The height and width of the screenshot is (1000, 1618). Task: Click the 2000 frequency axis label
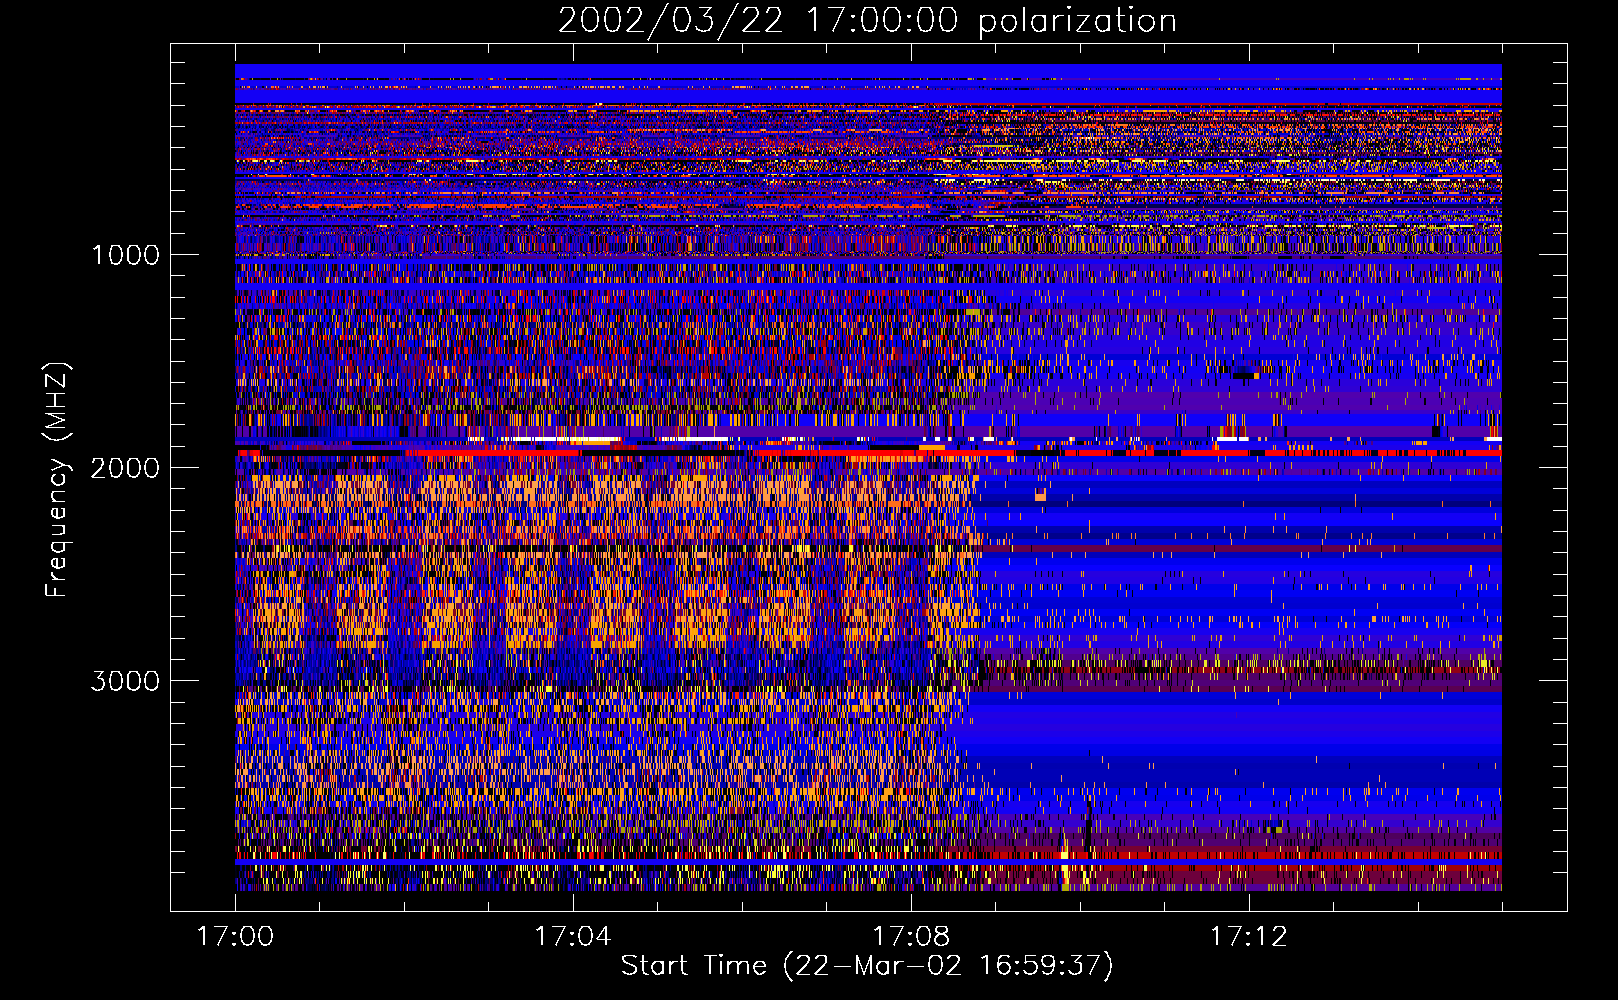(x=125, y=468)
